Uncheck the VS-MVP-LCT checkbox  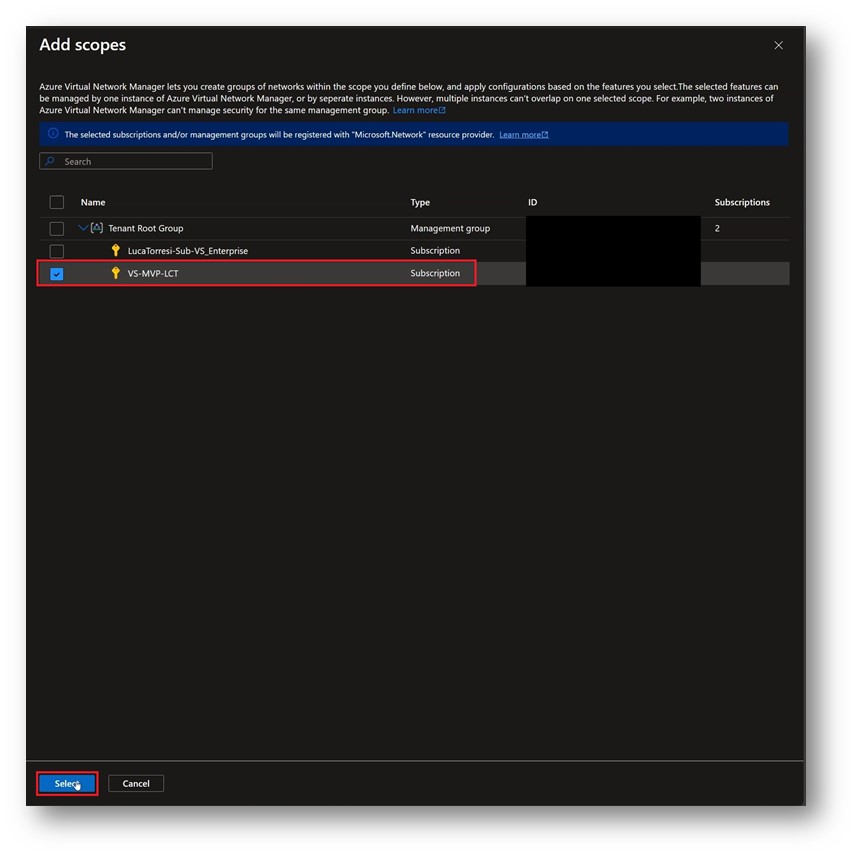tap(57, 274)
